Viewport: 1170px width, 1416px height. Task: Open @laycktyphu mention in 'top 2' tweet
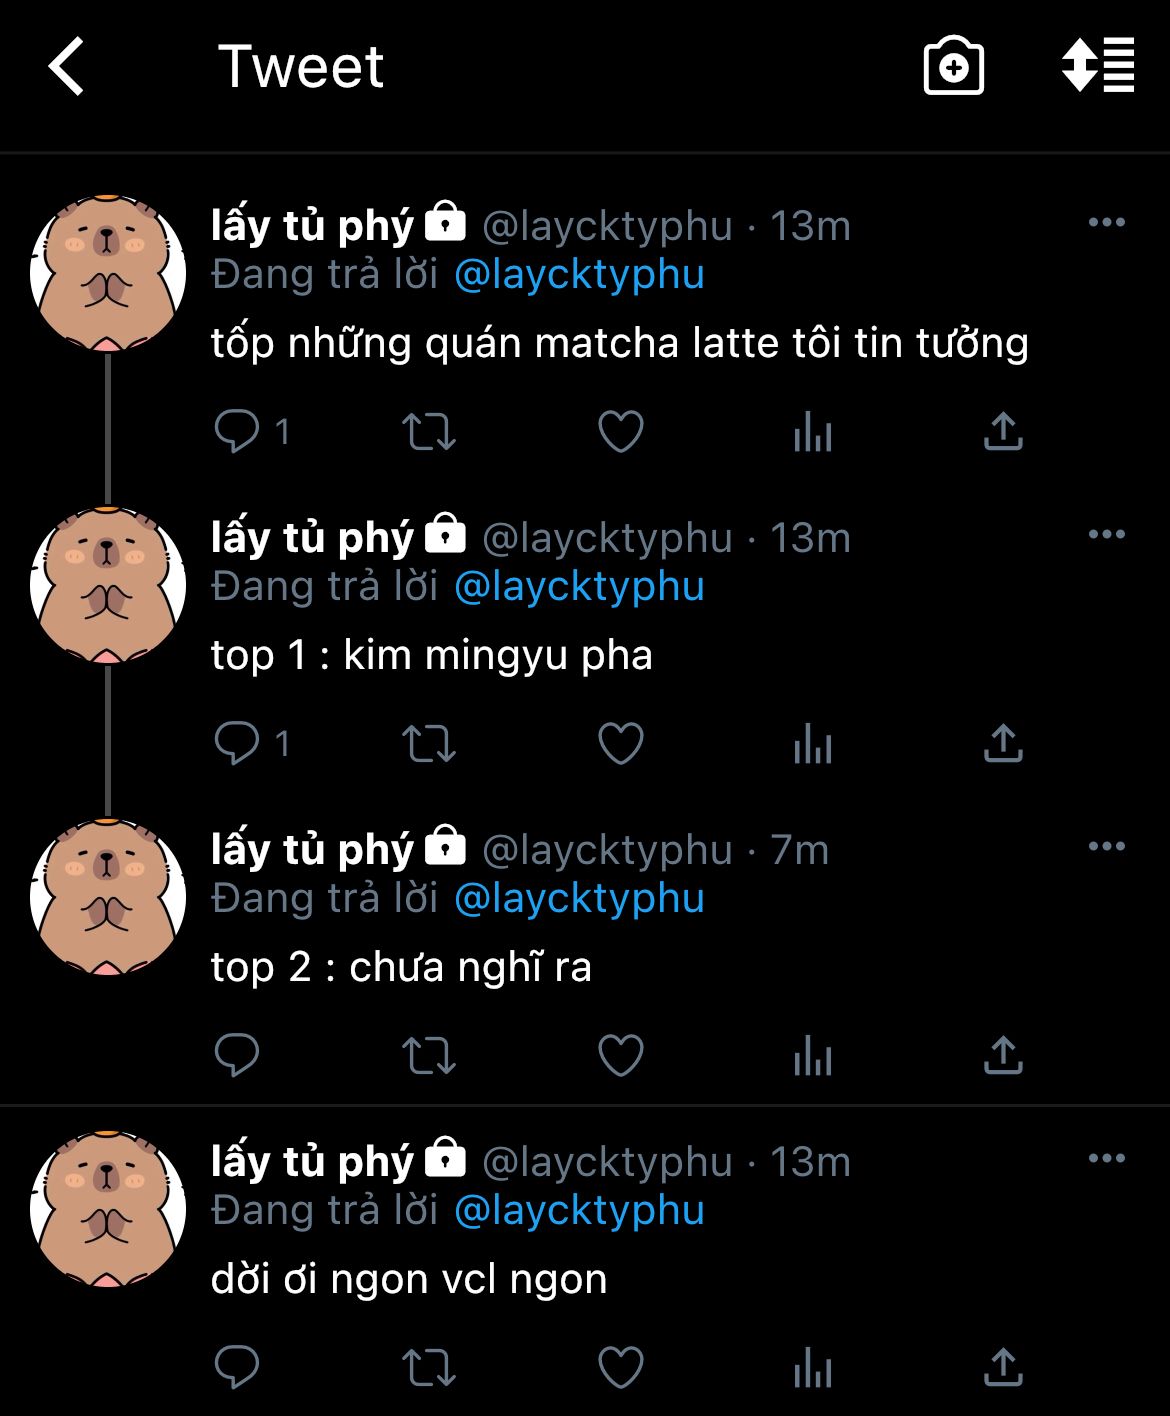coord(579,899)
